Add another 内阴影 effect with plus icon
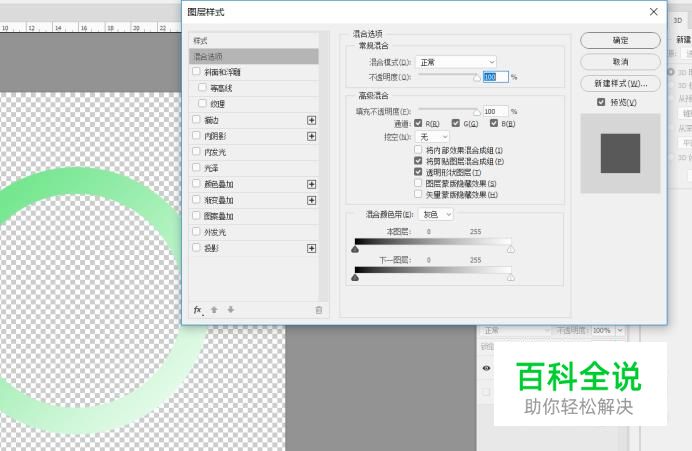This screenshot has height=451, width=692. [312, 136]
